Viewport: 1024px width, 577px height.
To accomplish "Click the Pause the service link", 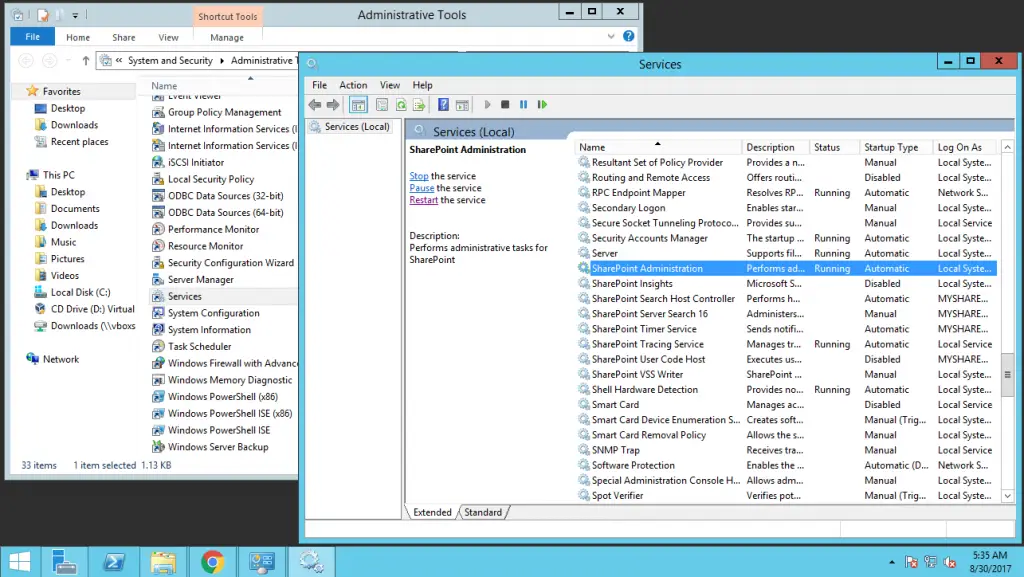I will point(421,188).
